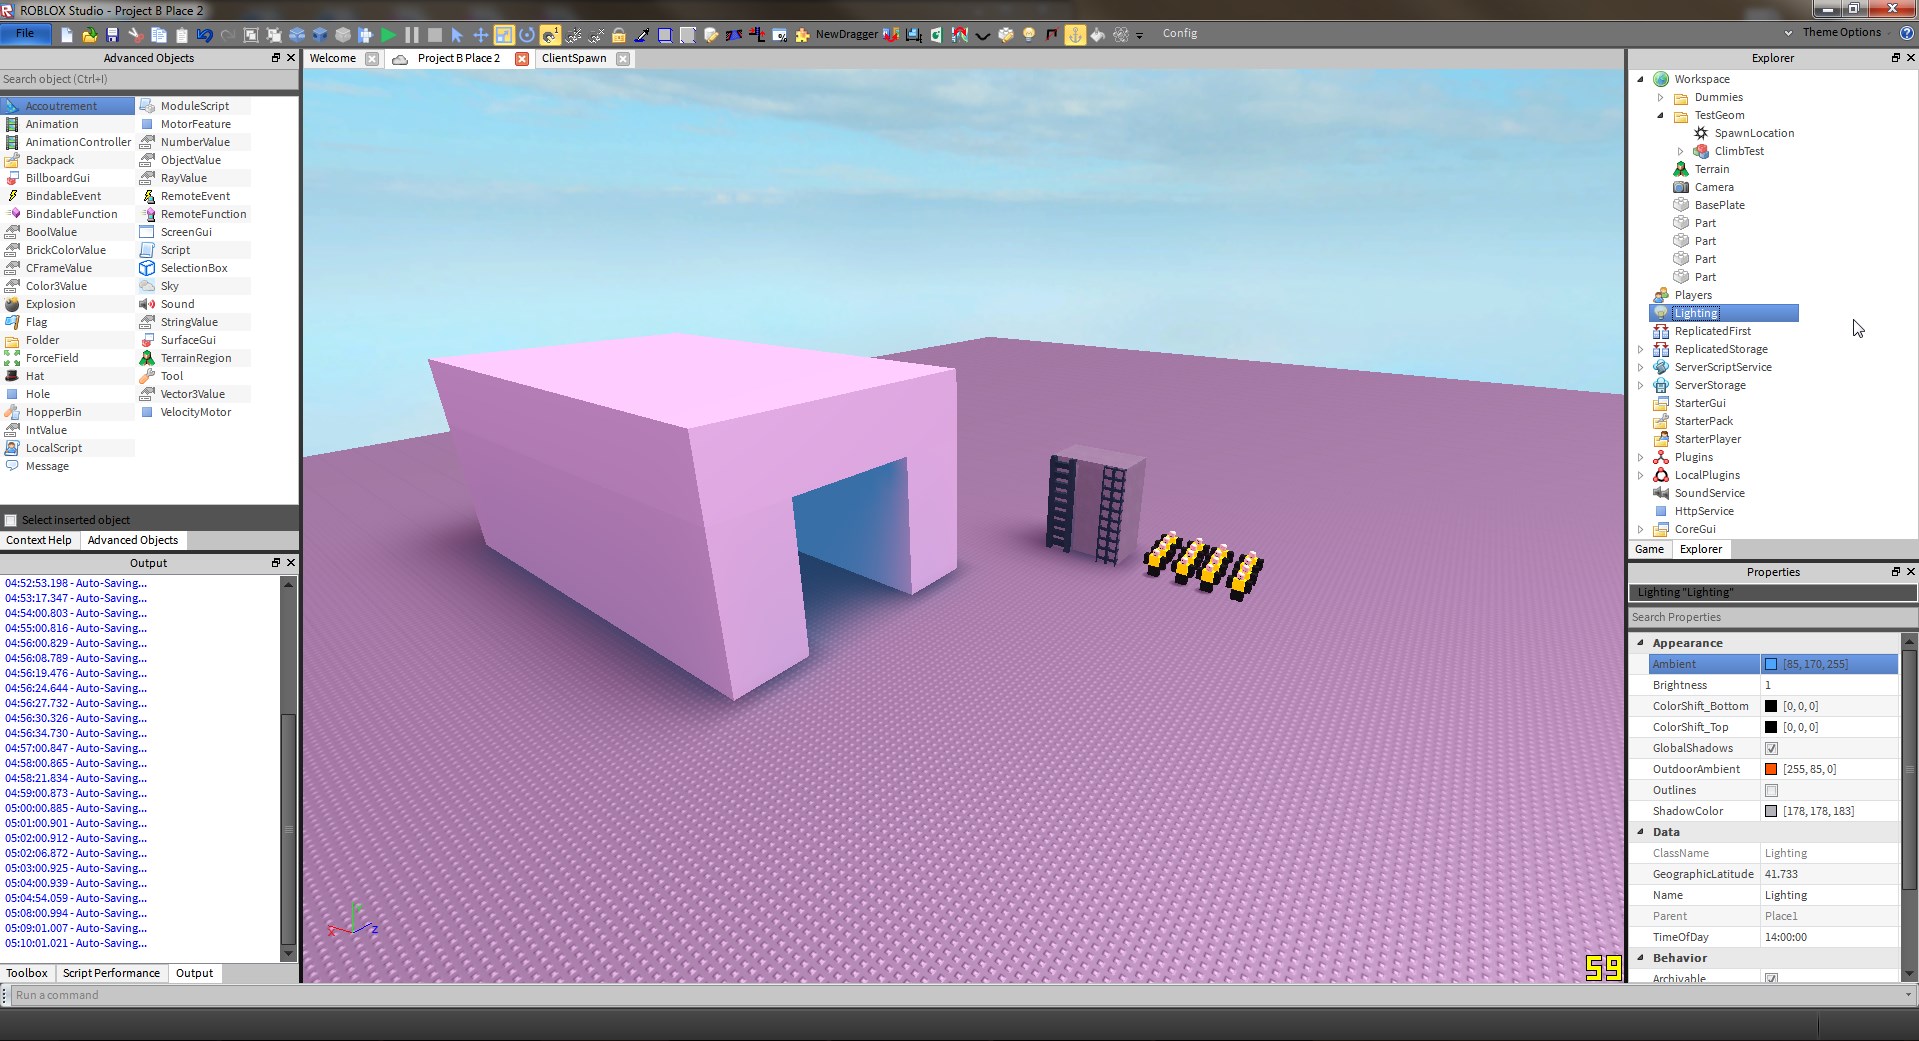Click the Ambient color swatch
The height and width of the screenshot is (1041, 1919).
(x=1771, y=664)
